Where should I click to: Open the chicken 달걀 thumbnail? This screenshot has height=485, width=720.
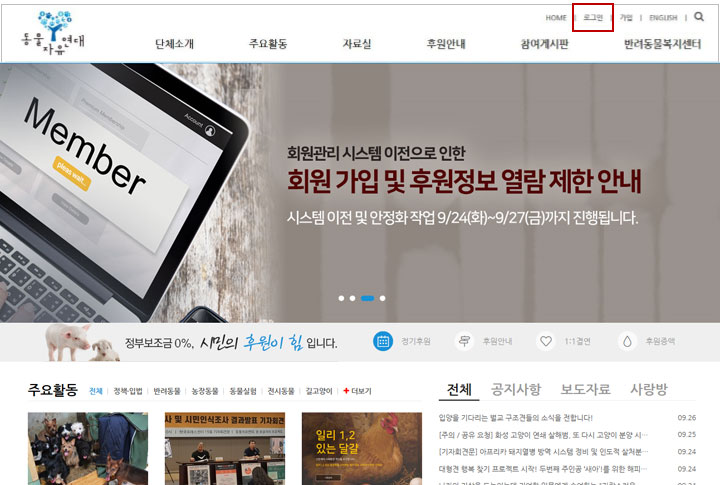pyautogui.click(x=362, y=448)
